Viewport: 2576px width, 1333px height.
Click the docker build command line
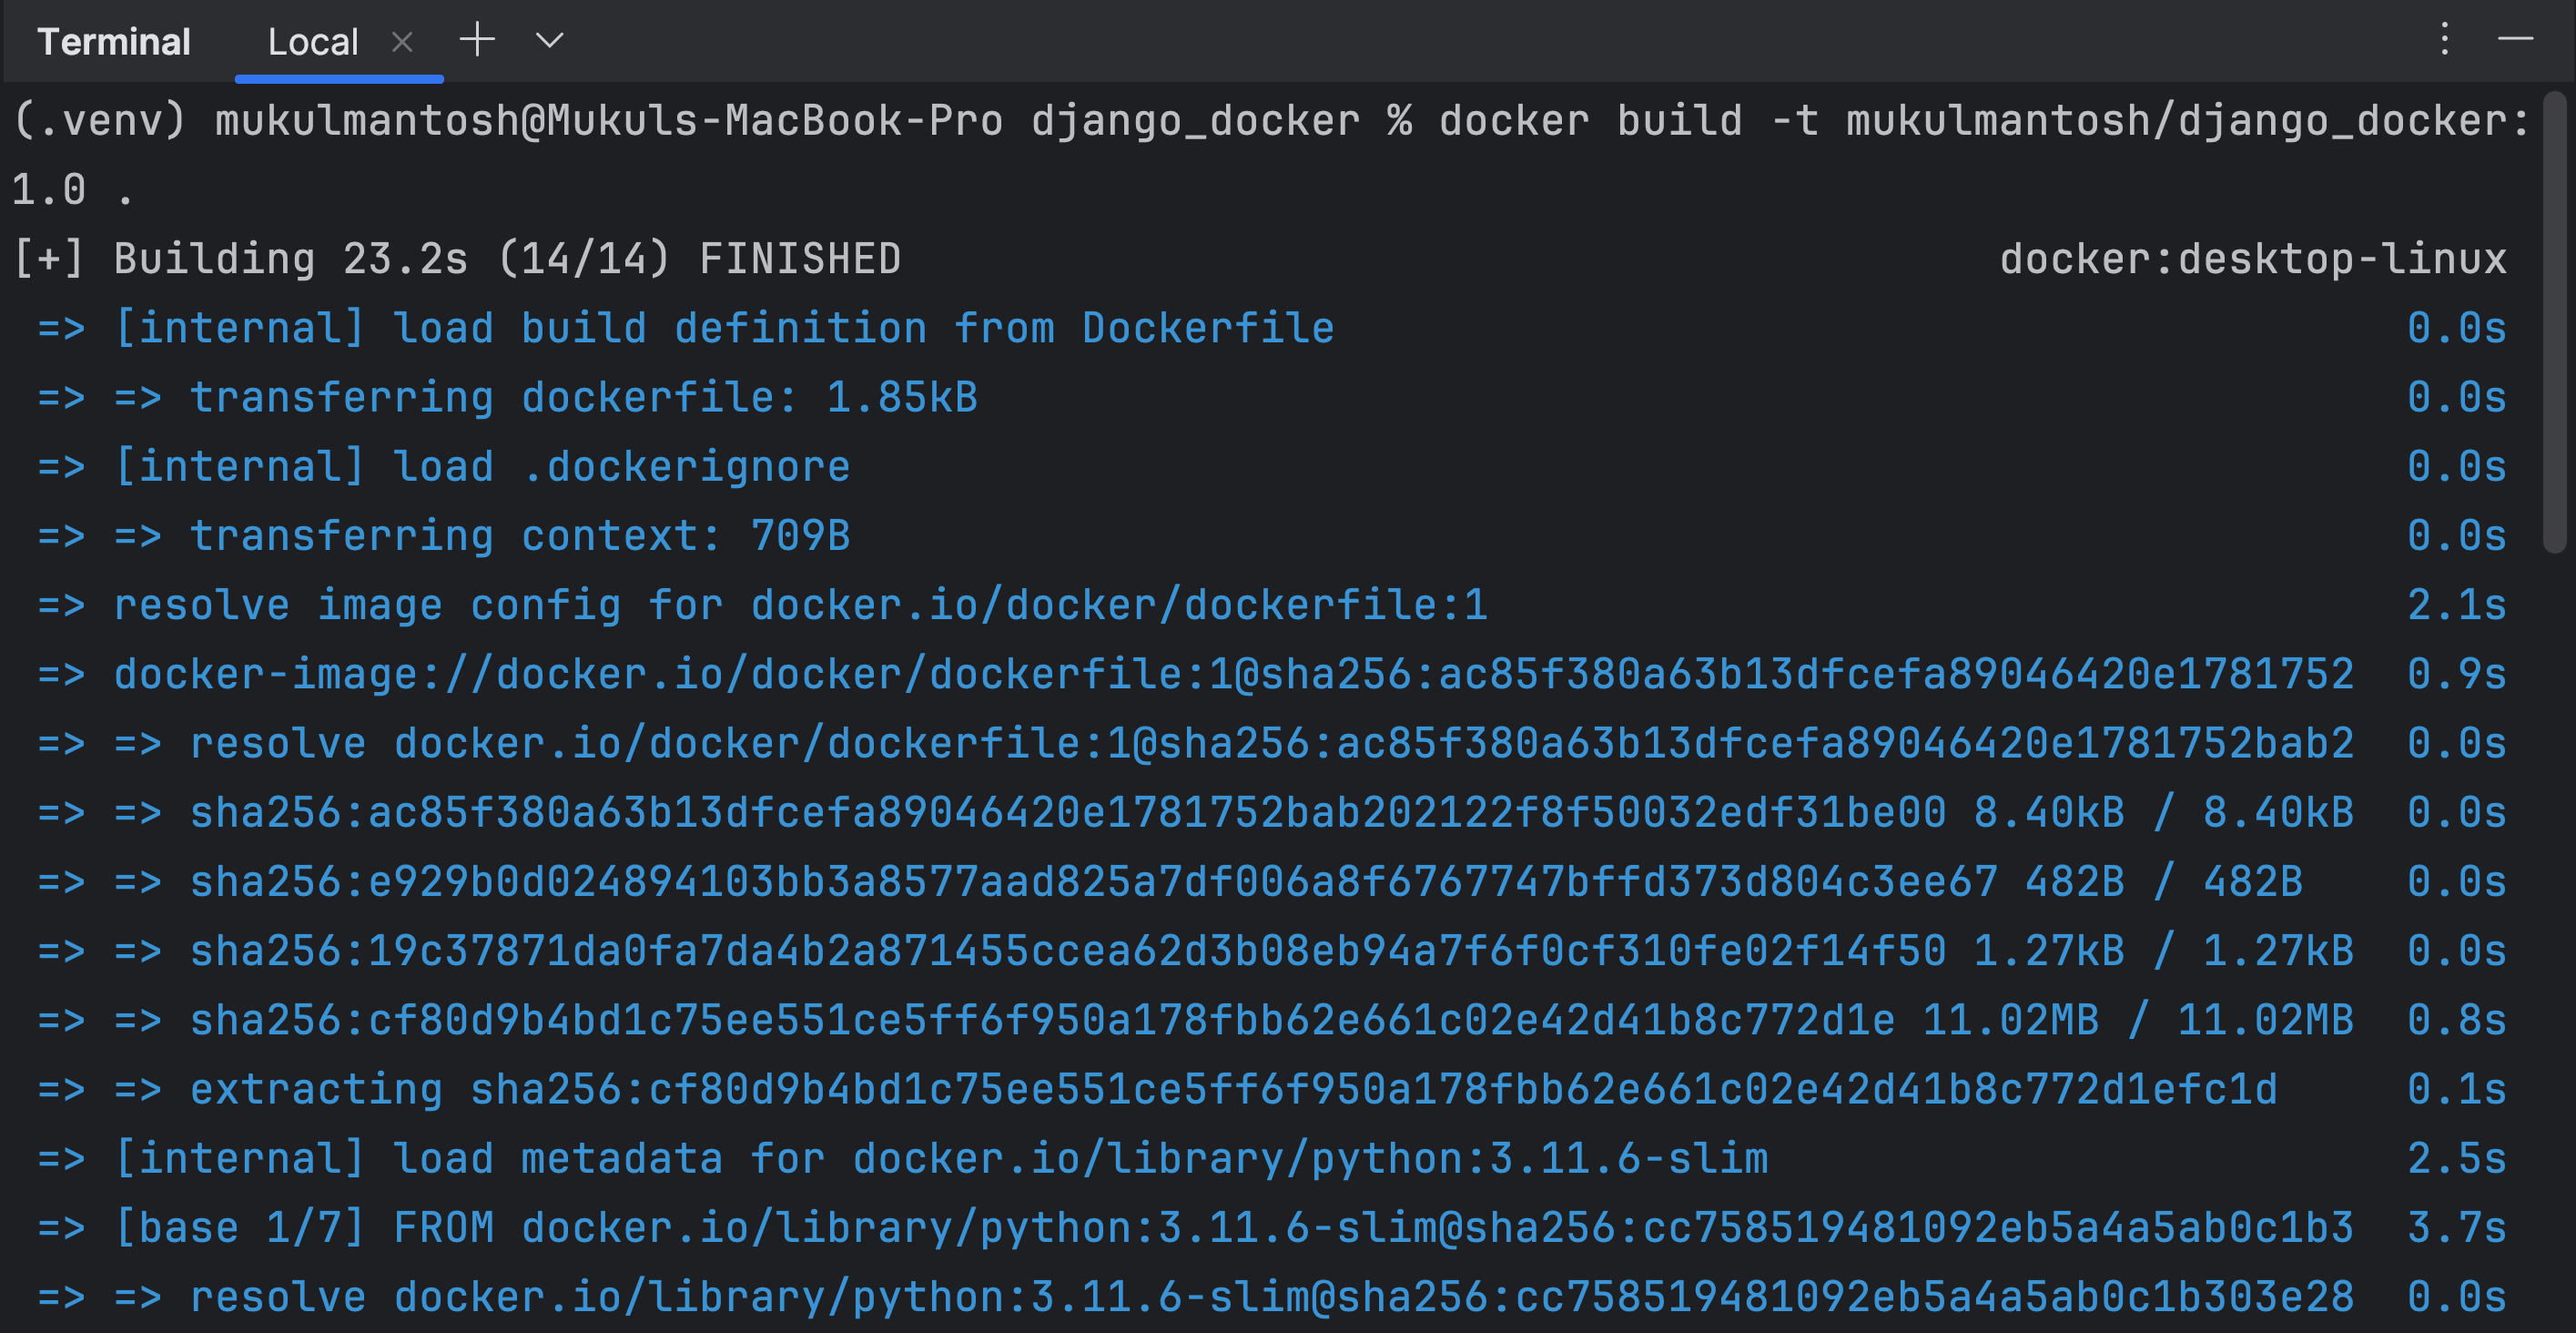click(1270, 121)
